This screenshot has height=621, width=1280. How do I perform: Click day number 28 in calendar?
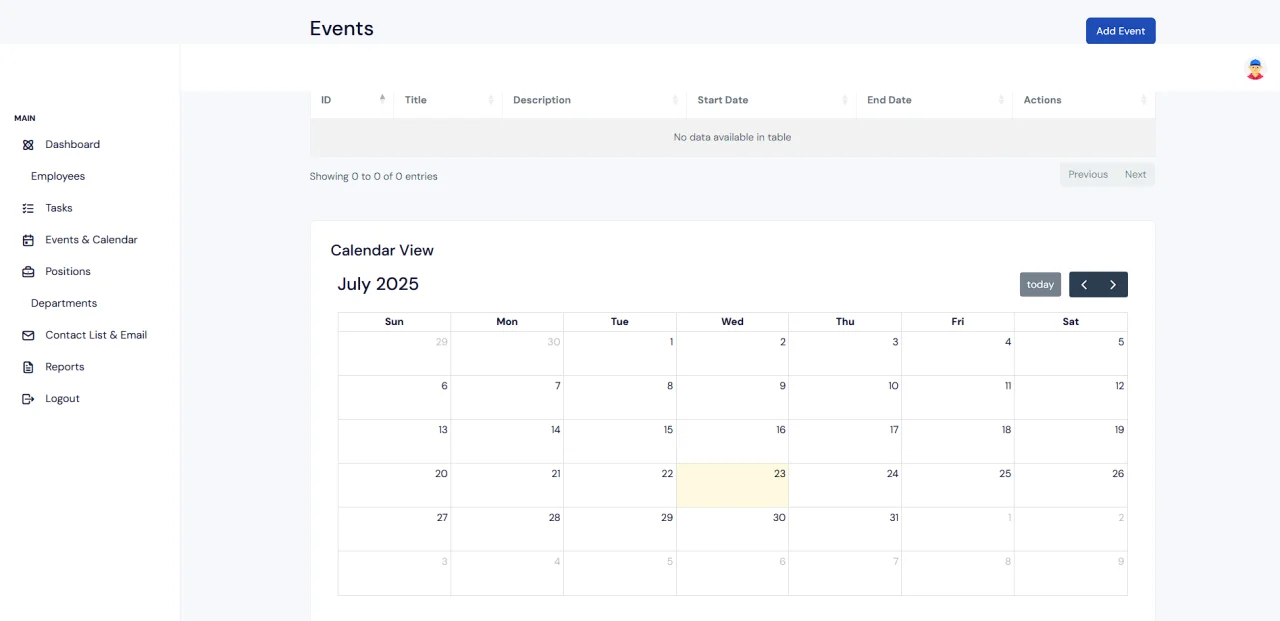pyautogui.click(x=554, y=518)
